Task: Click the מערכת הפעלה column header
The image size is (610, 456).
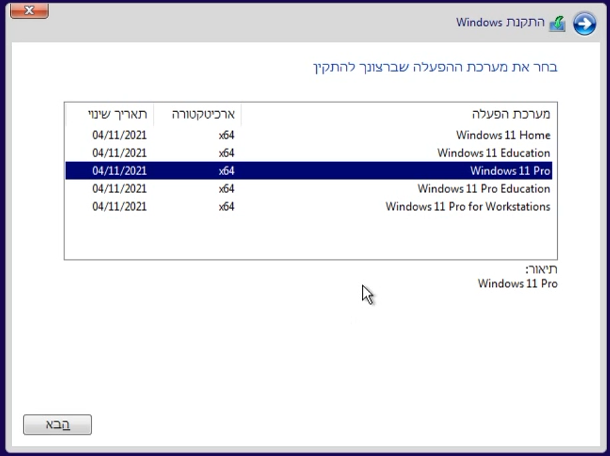Action: click(x=398, y=114)
